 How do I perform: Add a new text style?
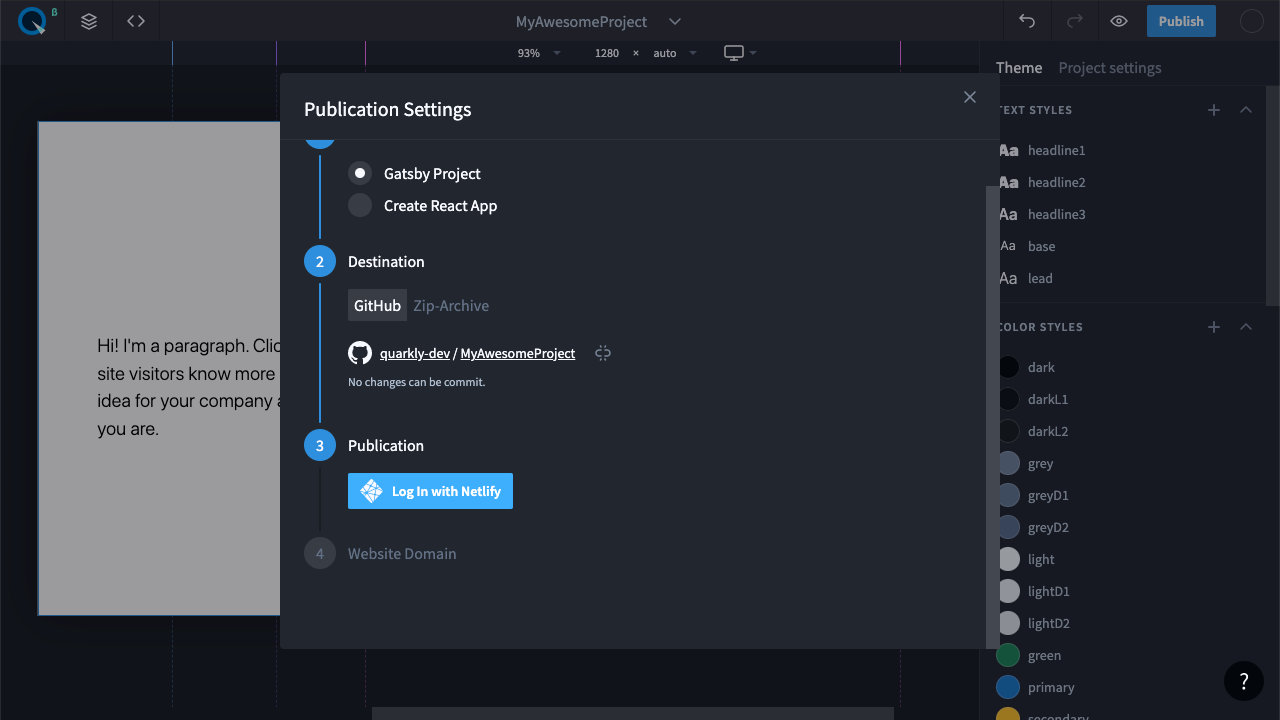click(1213, 110)
